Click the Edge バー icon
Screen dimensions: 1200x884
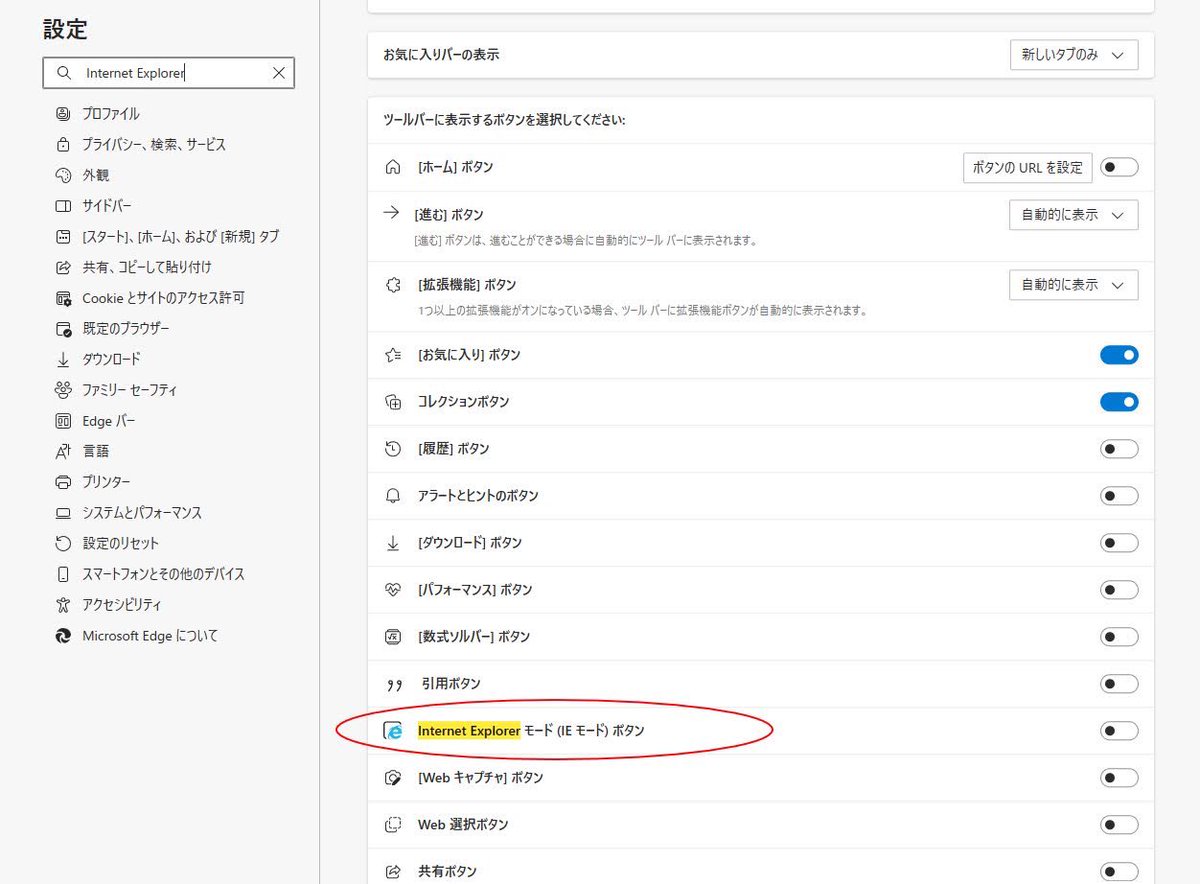64,421
